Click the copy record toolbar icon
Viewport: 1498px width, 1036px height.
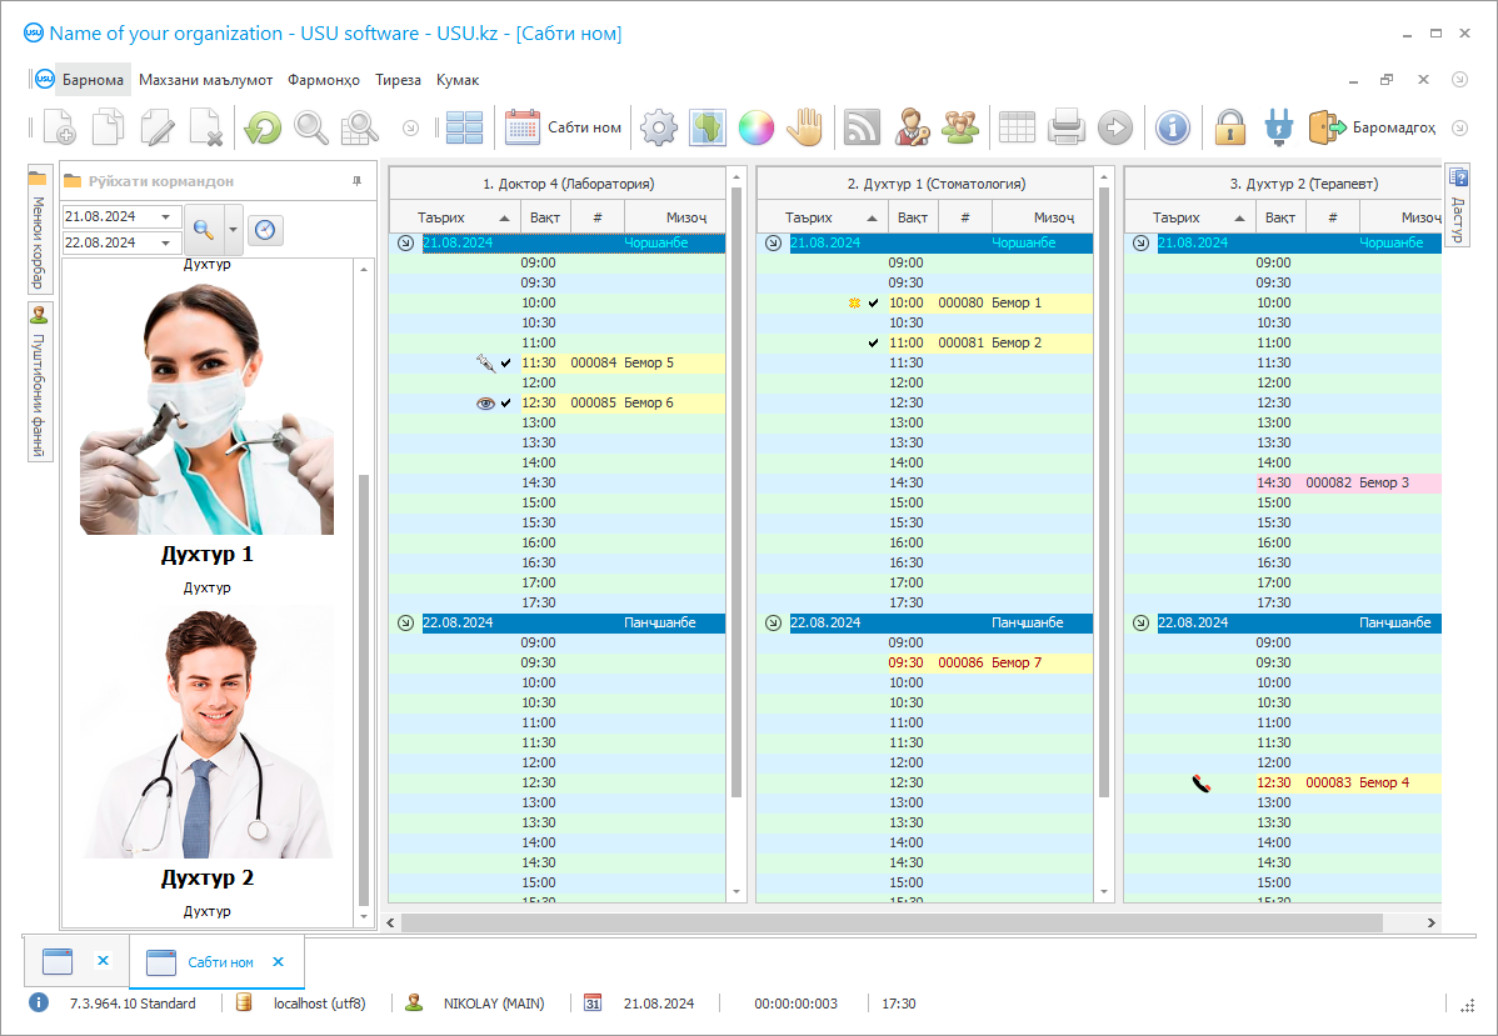(x=108, y=127)
